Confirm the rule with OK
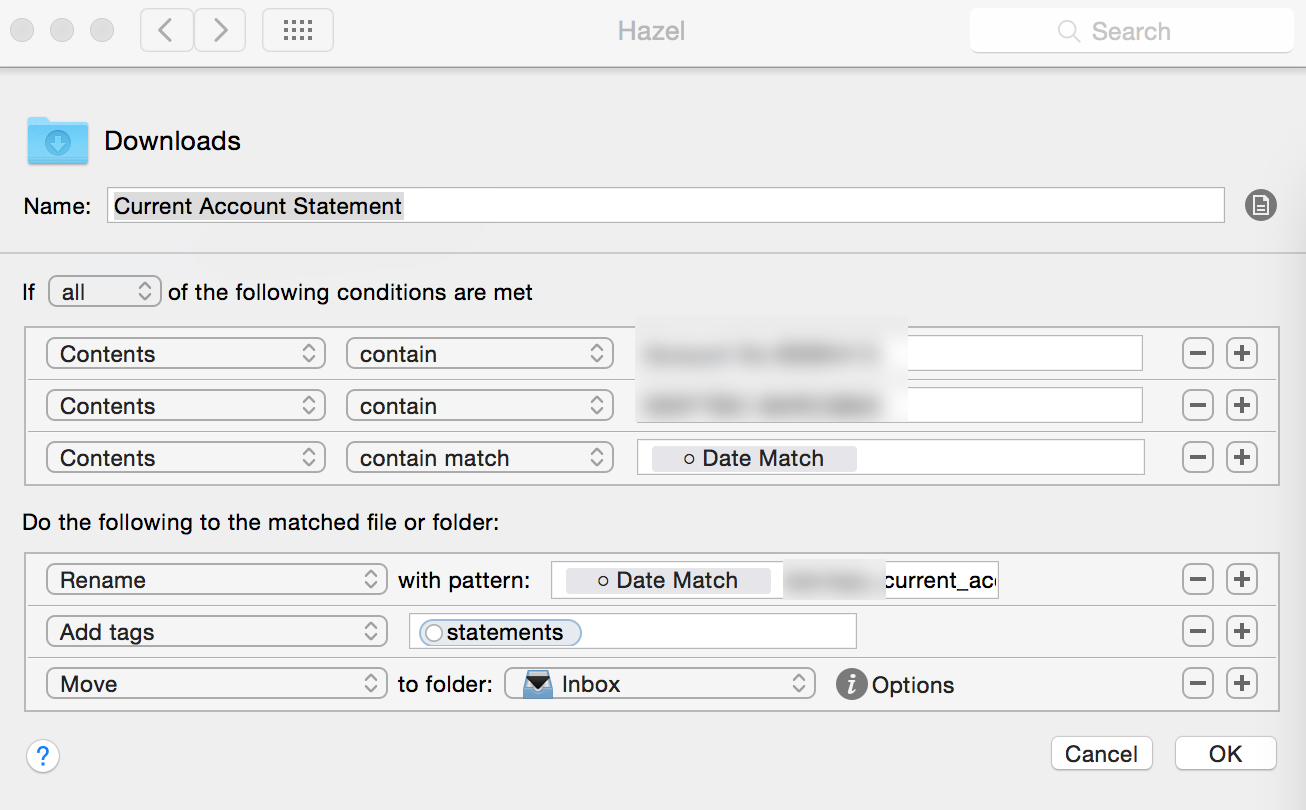 (1226, 753)
